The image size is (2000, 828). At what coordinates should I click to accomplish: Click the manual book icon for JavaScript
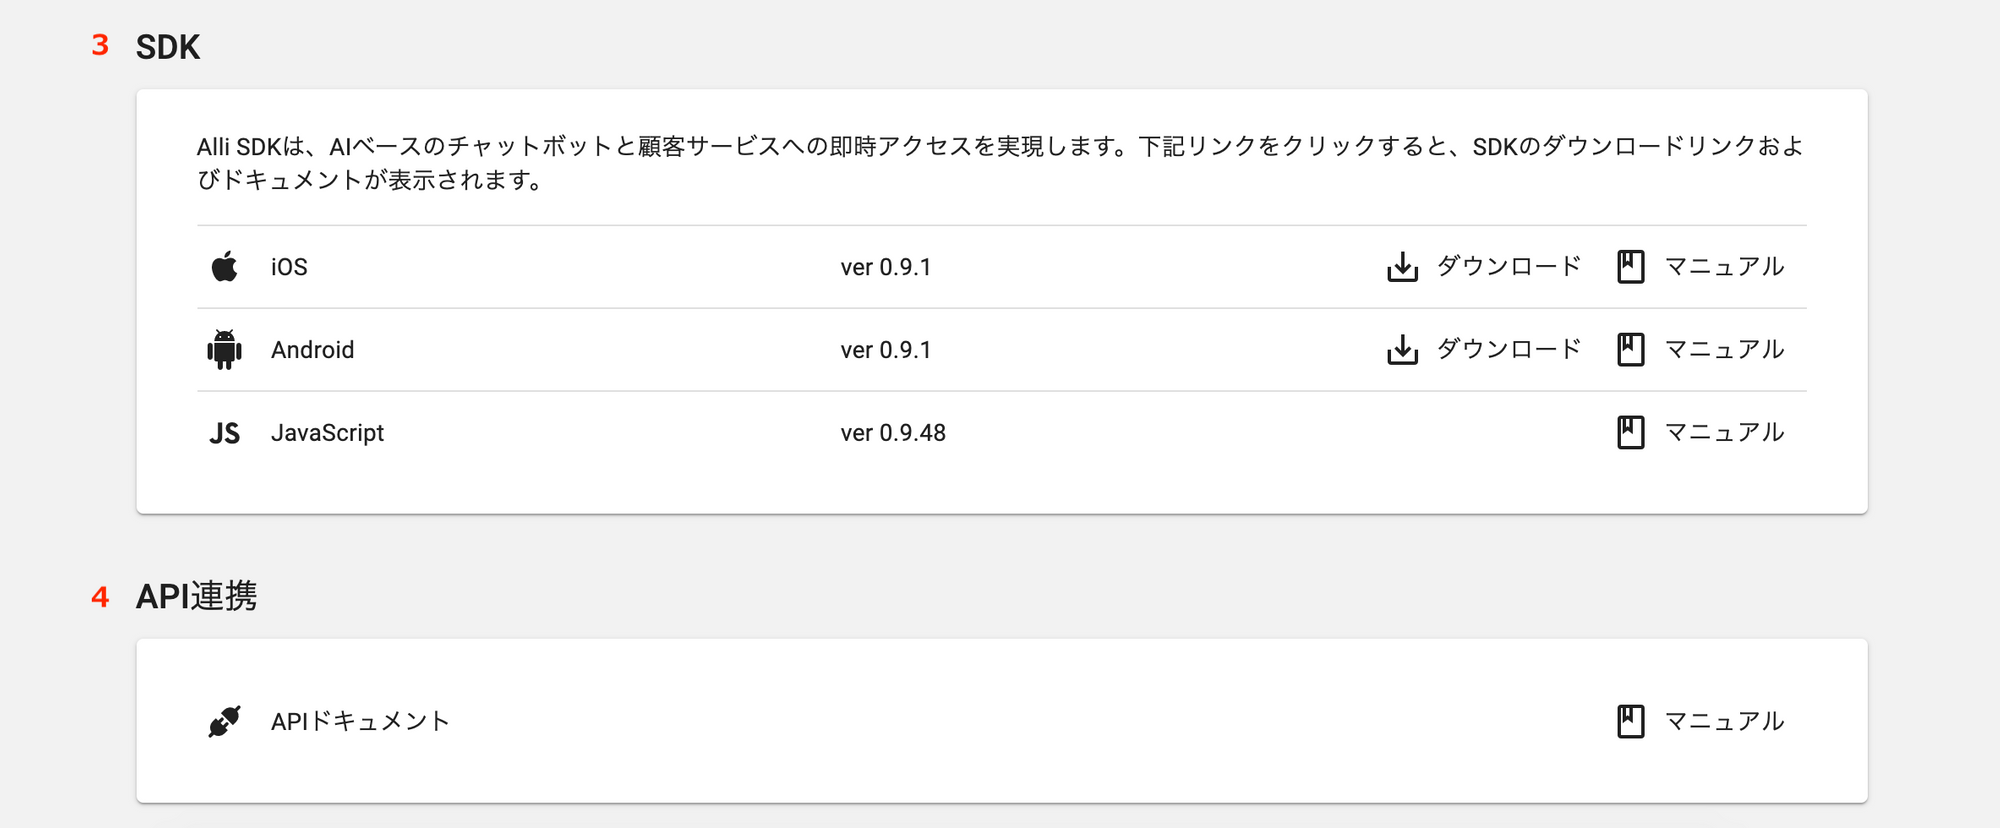[1630, 433]
